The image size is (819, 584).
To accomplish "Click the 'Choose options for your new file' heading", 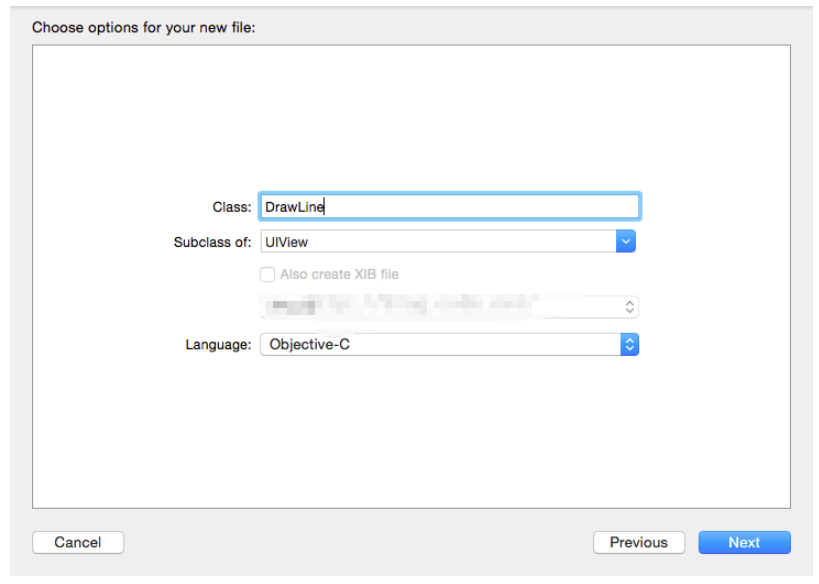I will (x=144, y=27).
